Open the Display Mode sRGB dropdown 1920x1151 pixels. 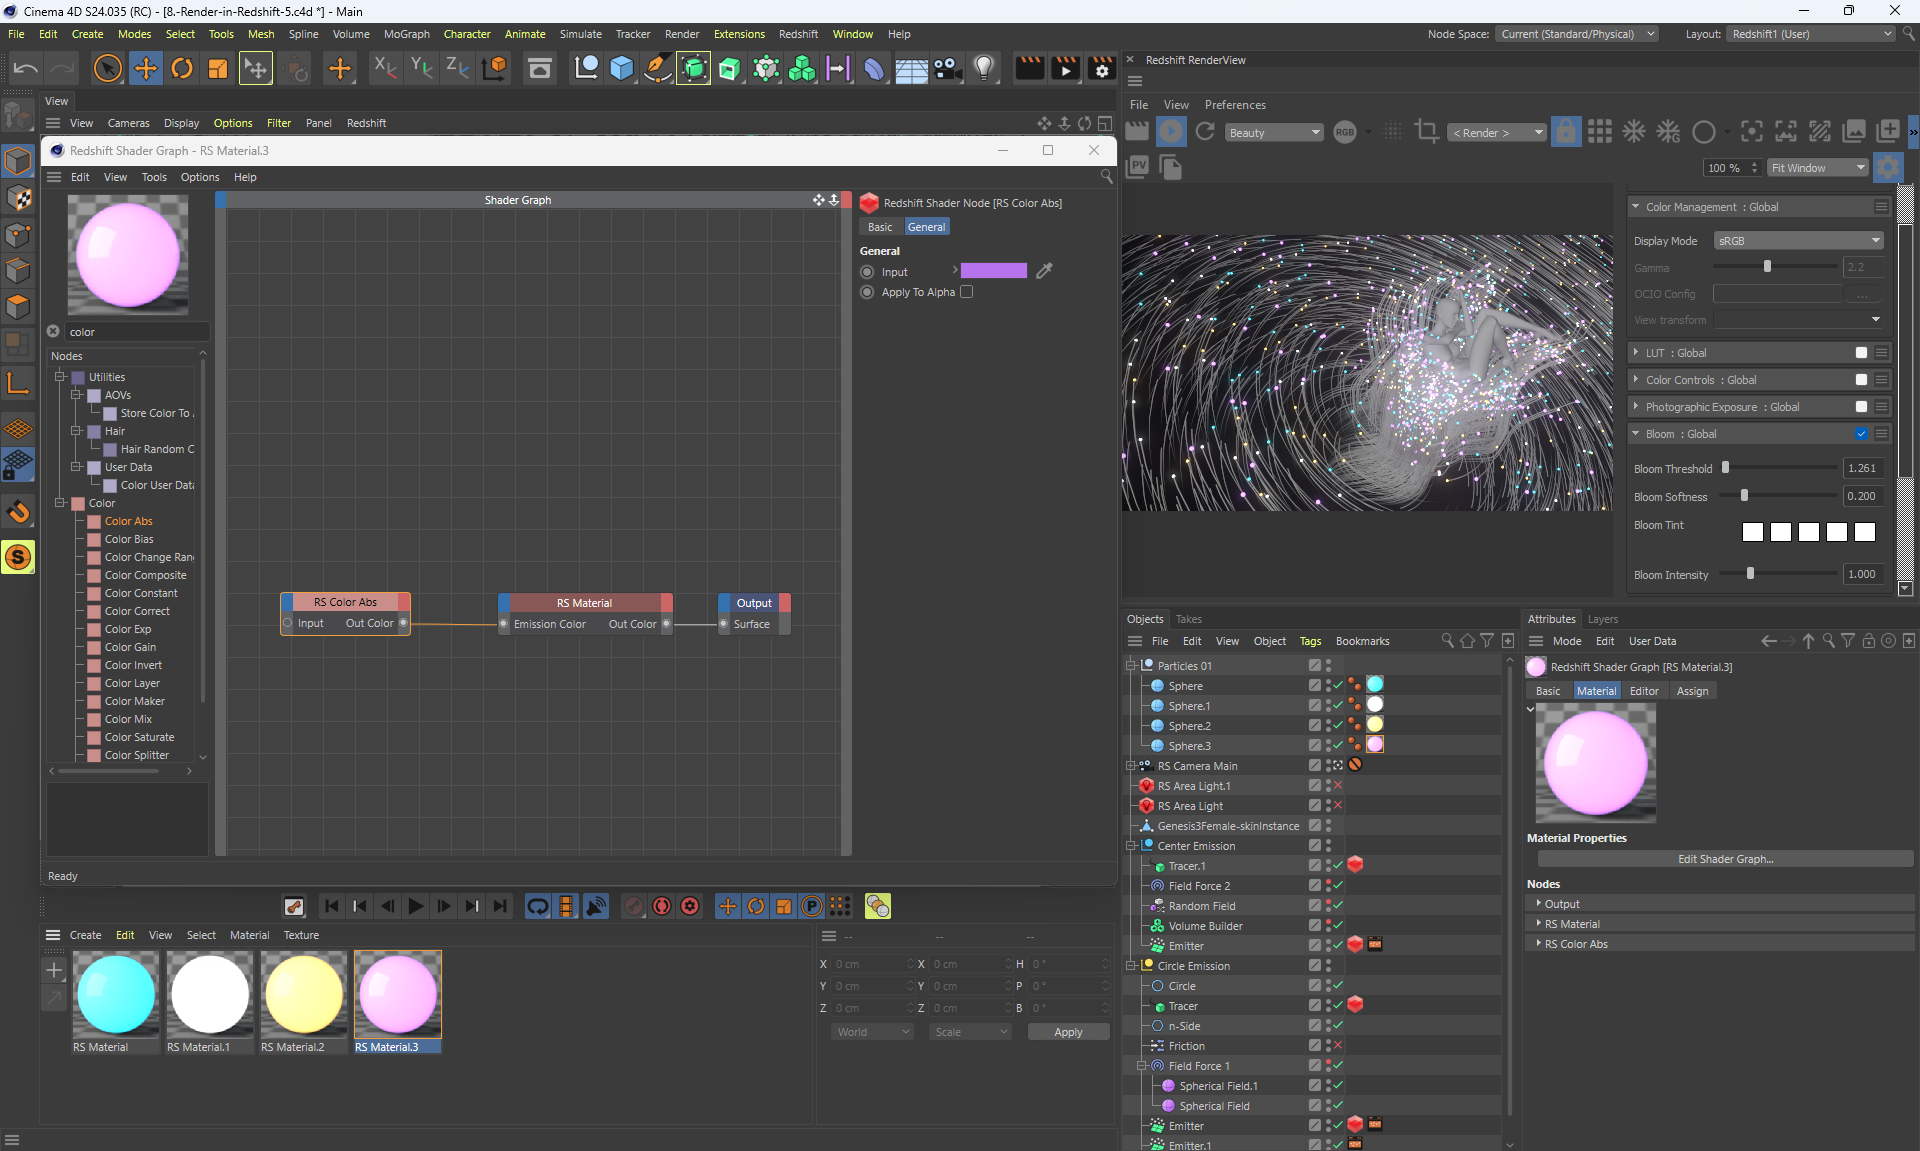point(1798,241)
